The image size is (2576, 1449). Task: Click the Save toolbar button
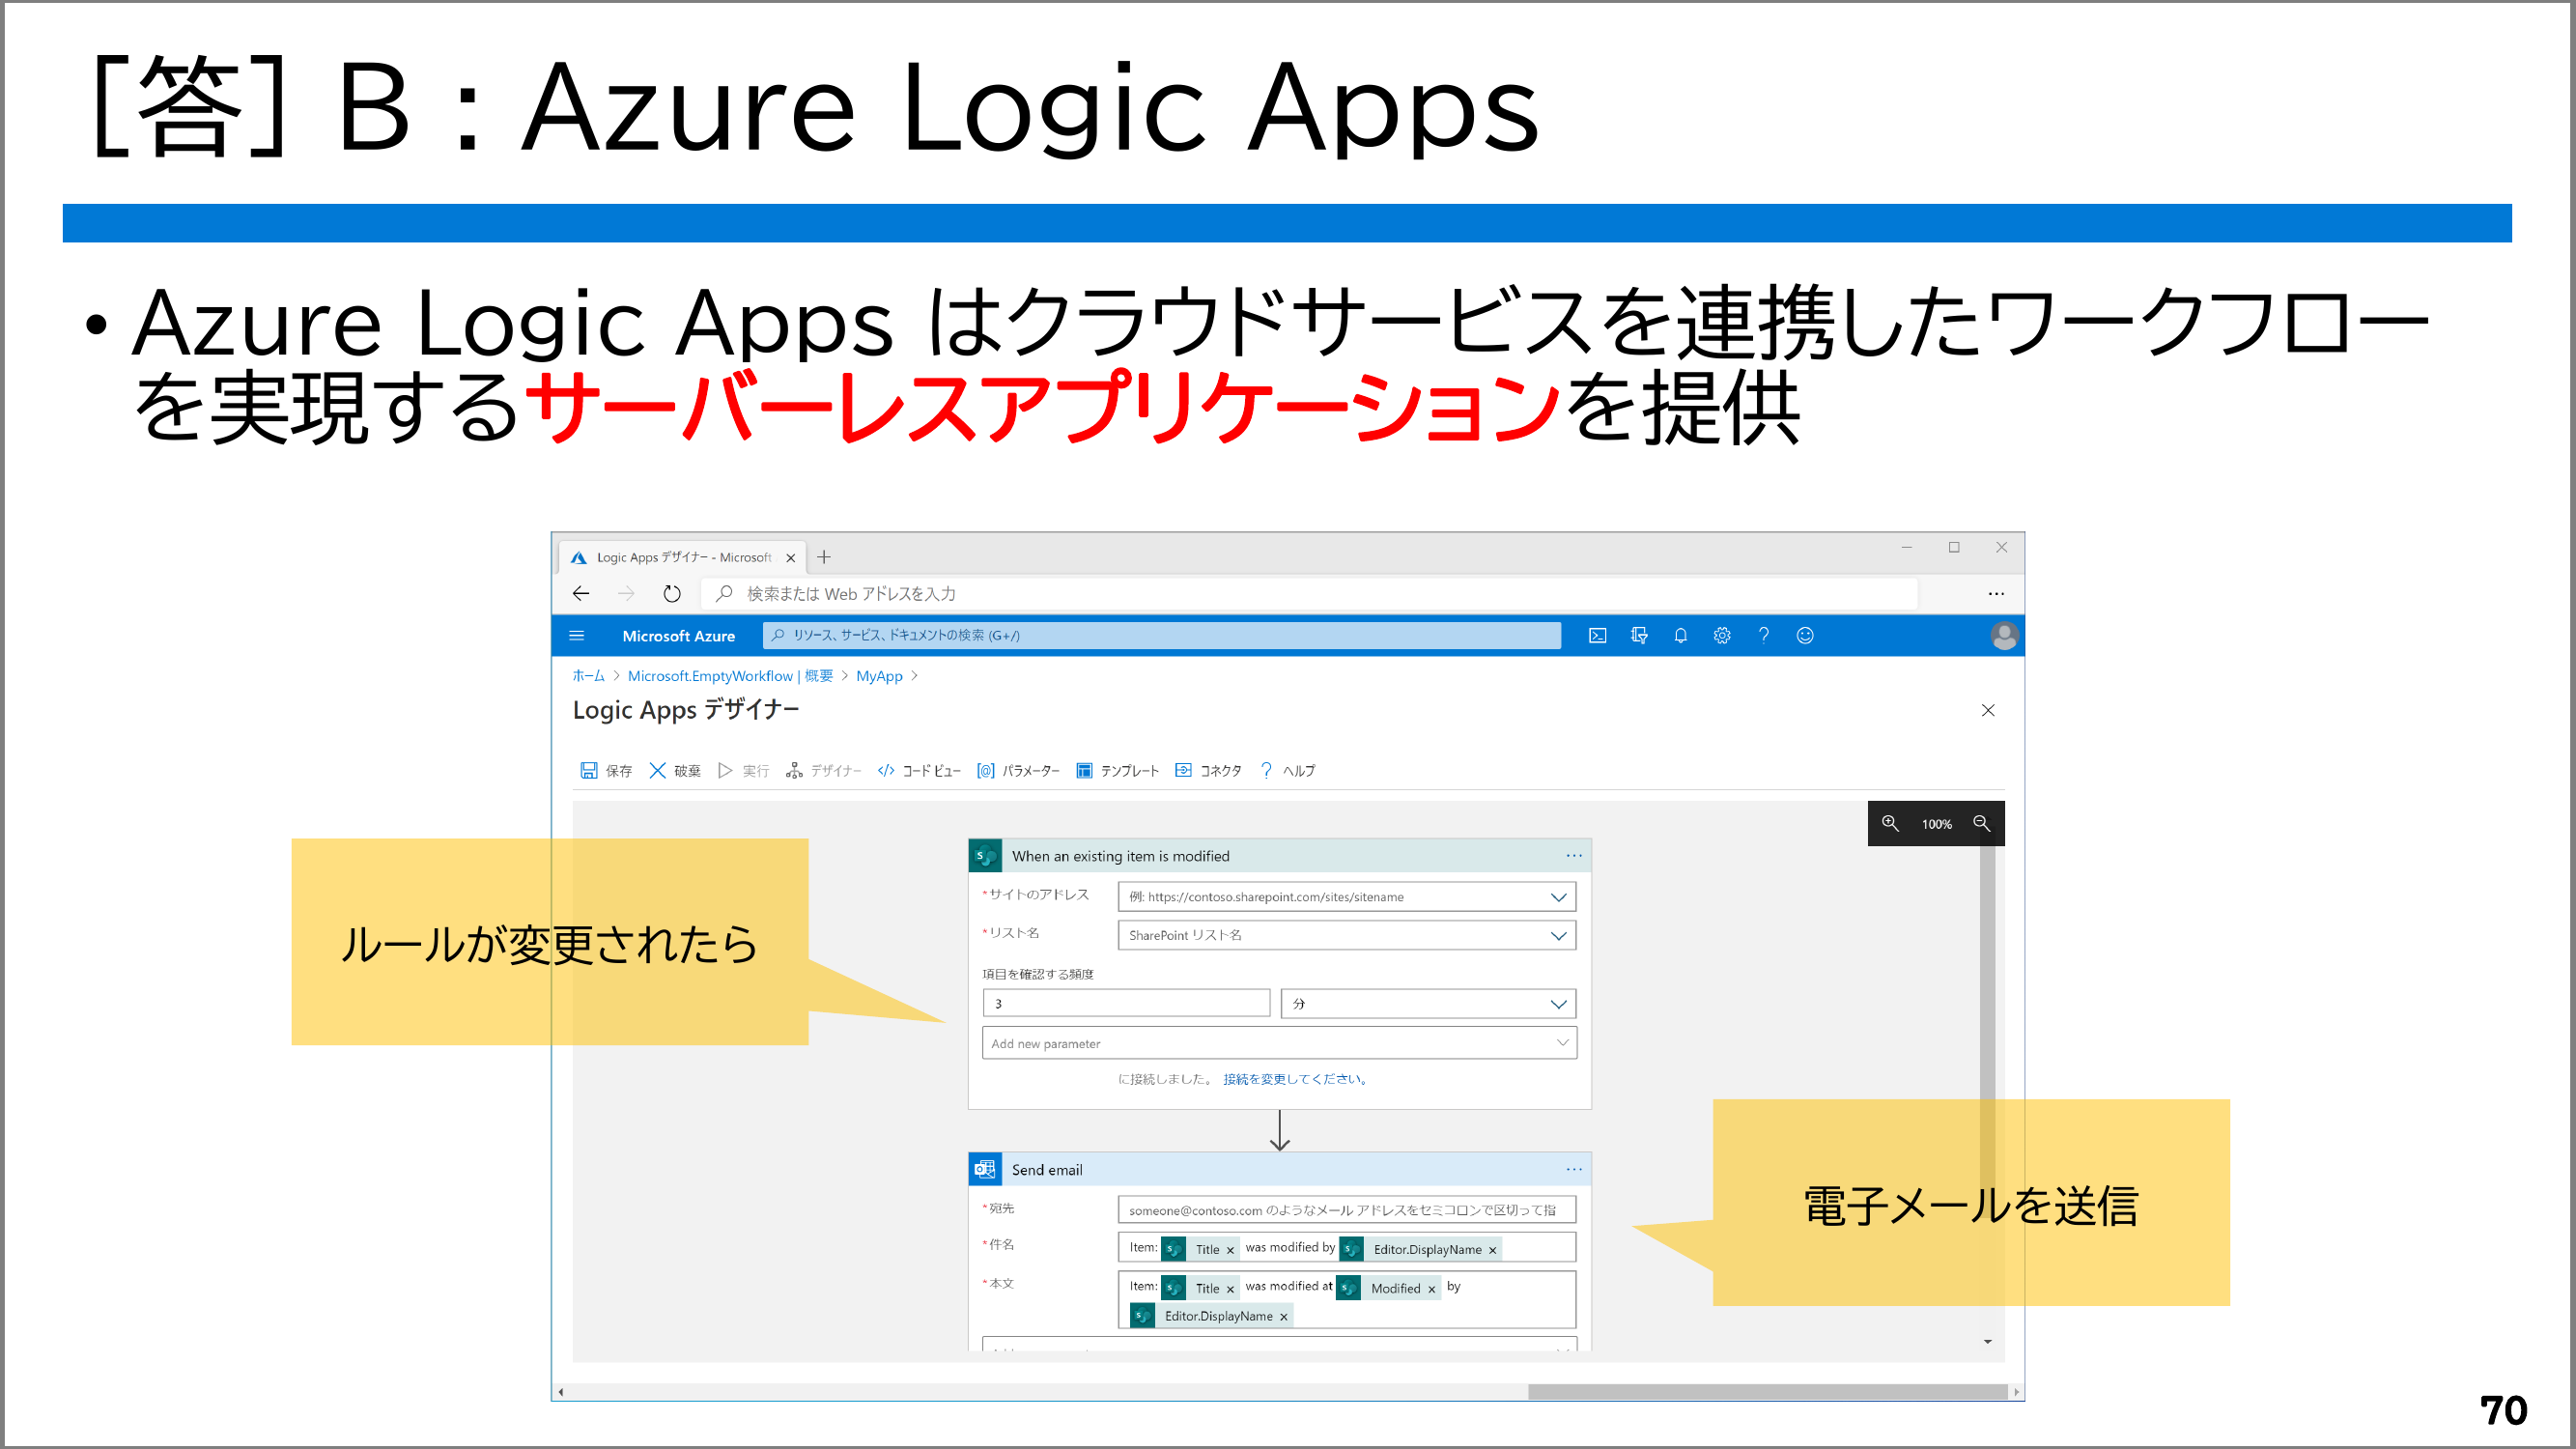(606, 770)
